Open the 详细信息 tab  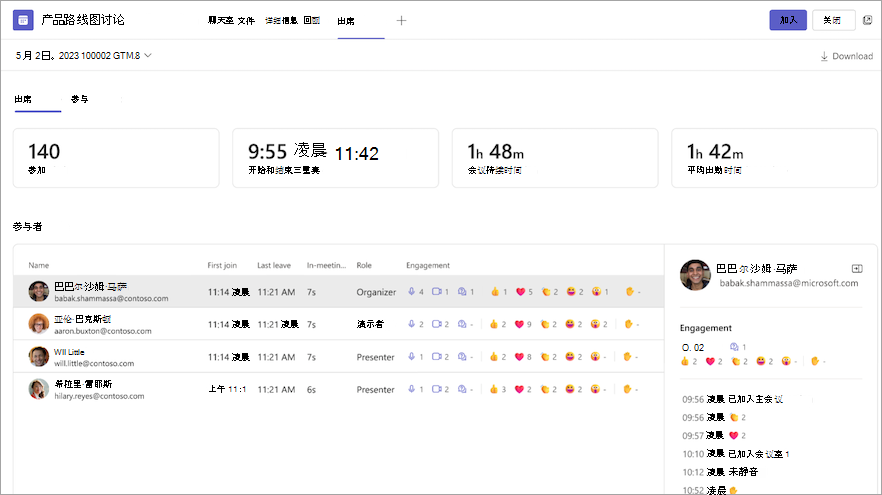(281, 21)
